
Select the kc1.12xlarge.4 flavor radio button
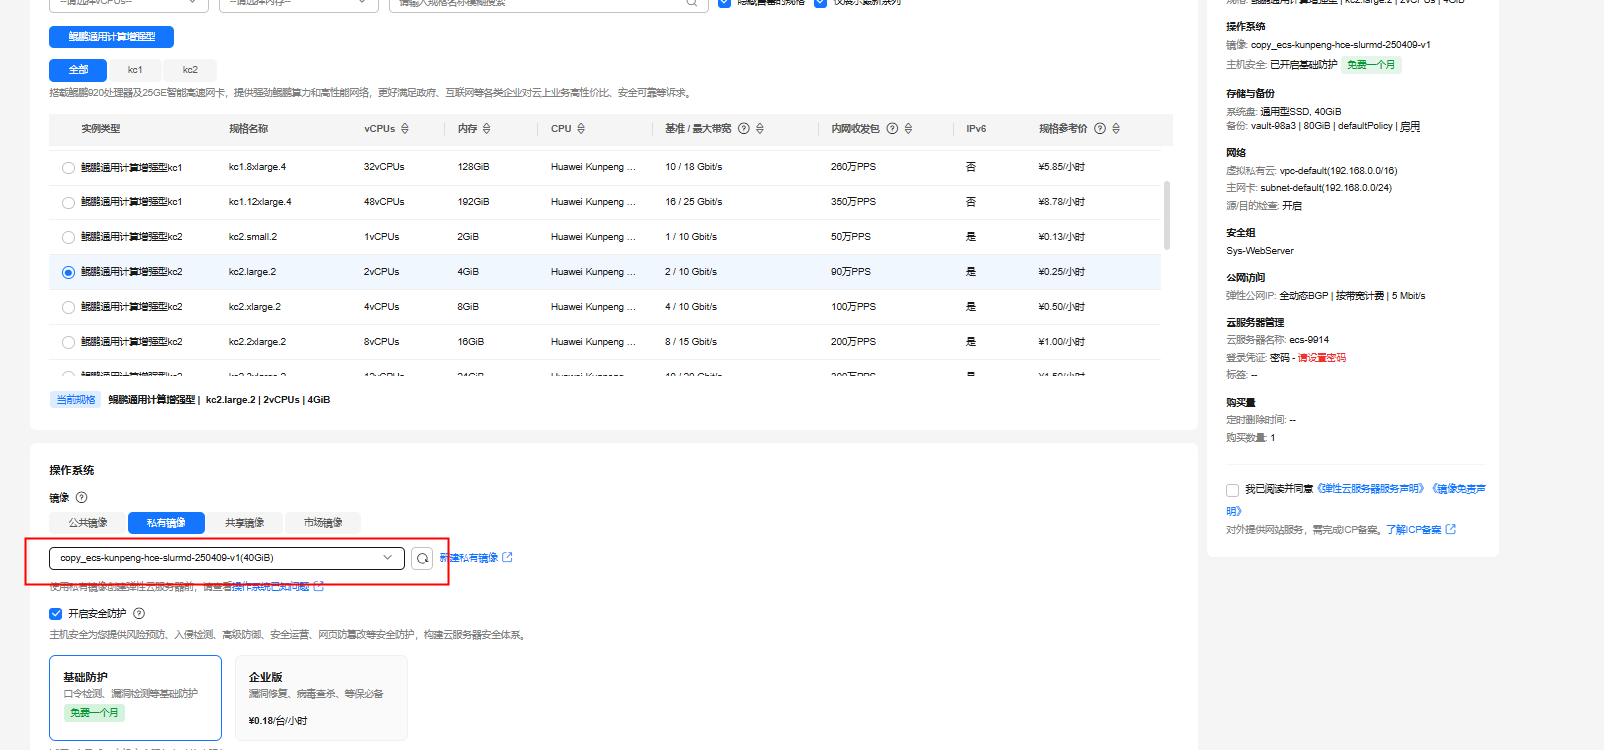click(x=68, y=203)
